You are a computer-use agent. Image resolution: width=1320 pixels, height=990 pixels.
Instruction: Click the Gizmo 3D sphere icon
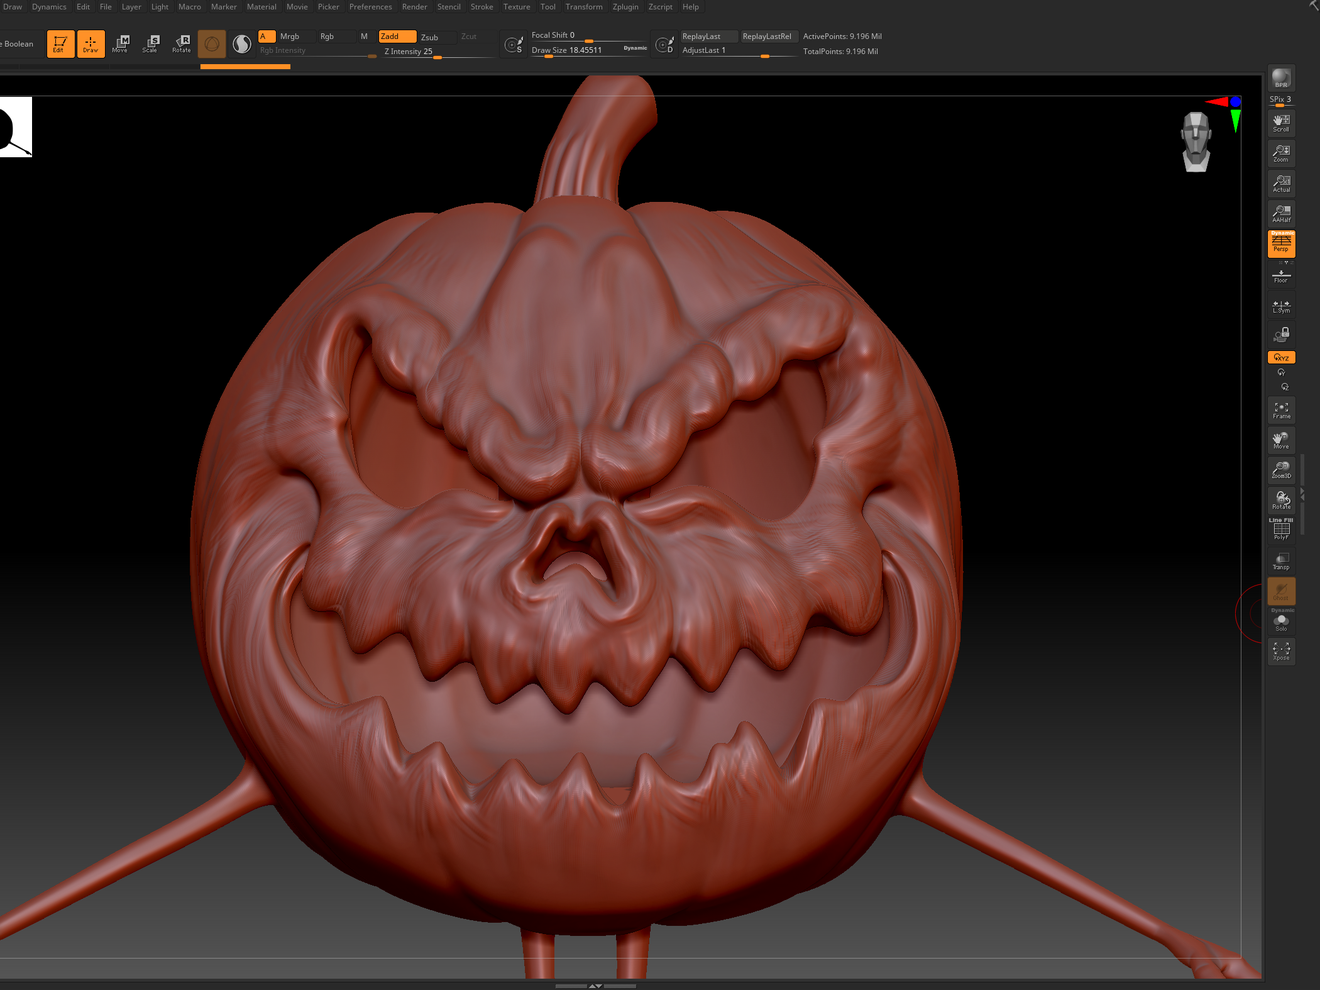(212, 44)
